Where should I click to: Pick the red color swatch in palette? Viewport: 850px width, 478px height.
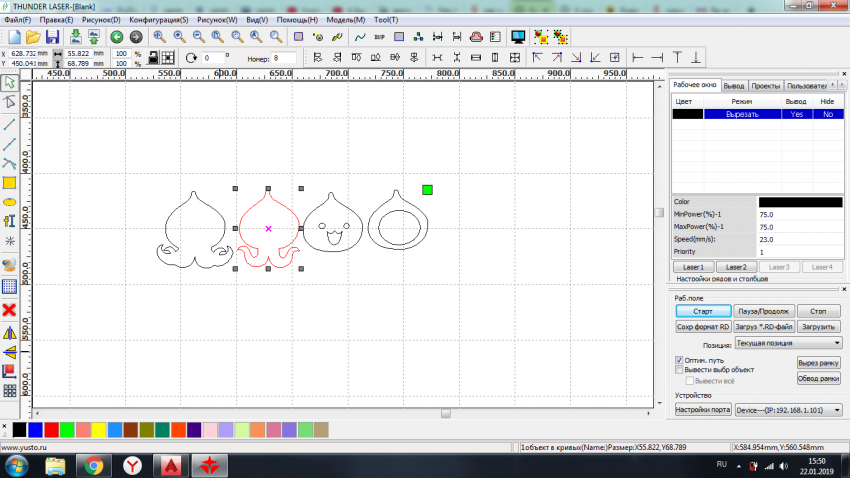tap(51, 429)
